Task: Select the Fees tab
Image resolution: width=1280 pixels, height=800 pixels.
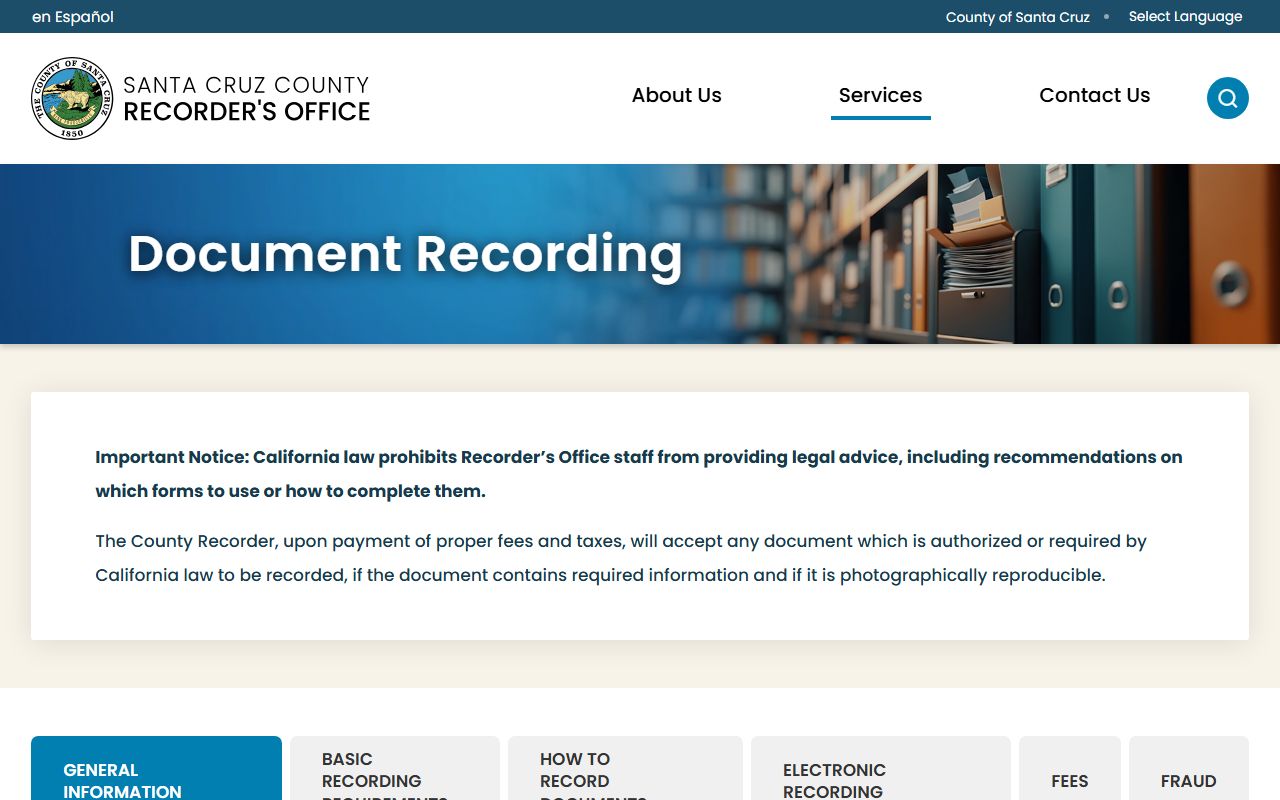Action: click(x=1070, y=769)
